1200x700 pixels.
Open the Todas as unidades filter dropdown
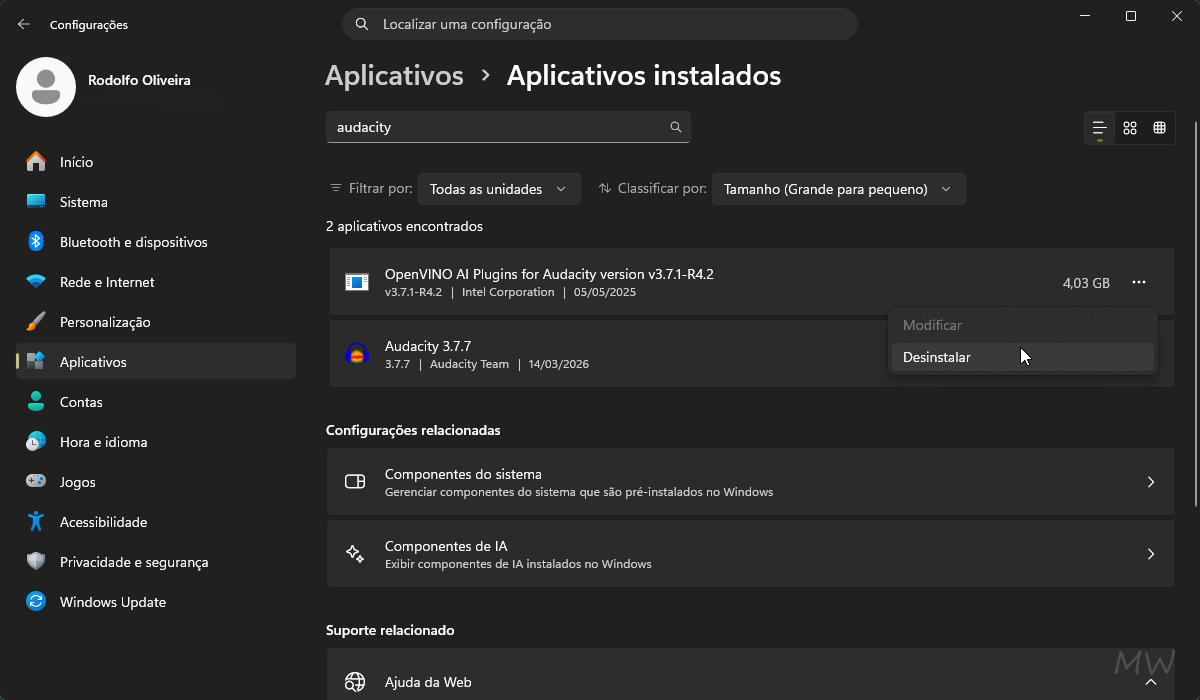pos(498,188)
